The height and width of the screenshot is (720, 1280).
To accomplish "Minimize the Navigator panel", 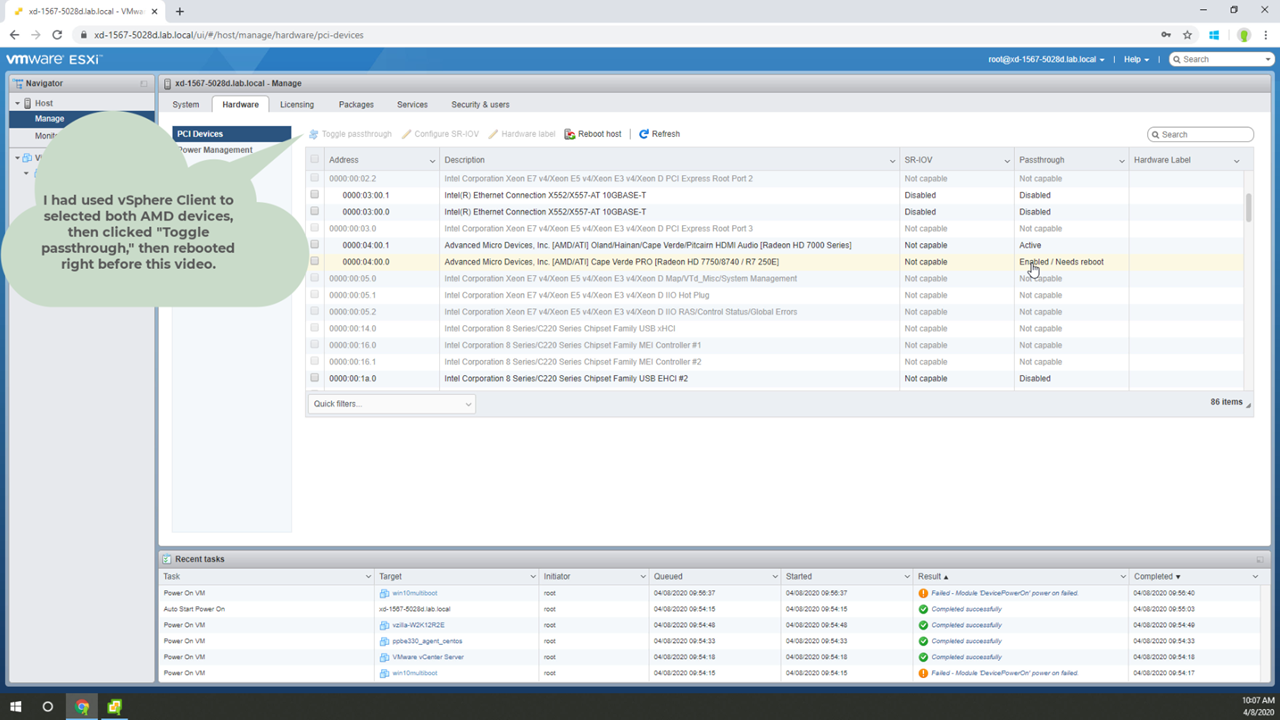I will (x=144, y=84).
